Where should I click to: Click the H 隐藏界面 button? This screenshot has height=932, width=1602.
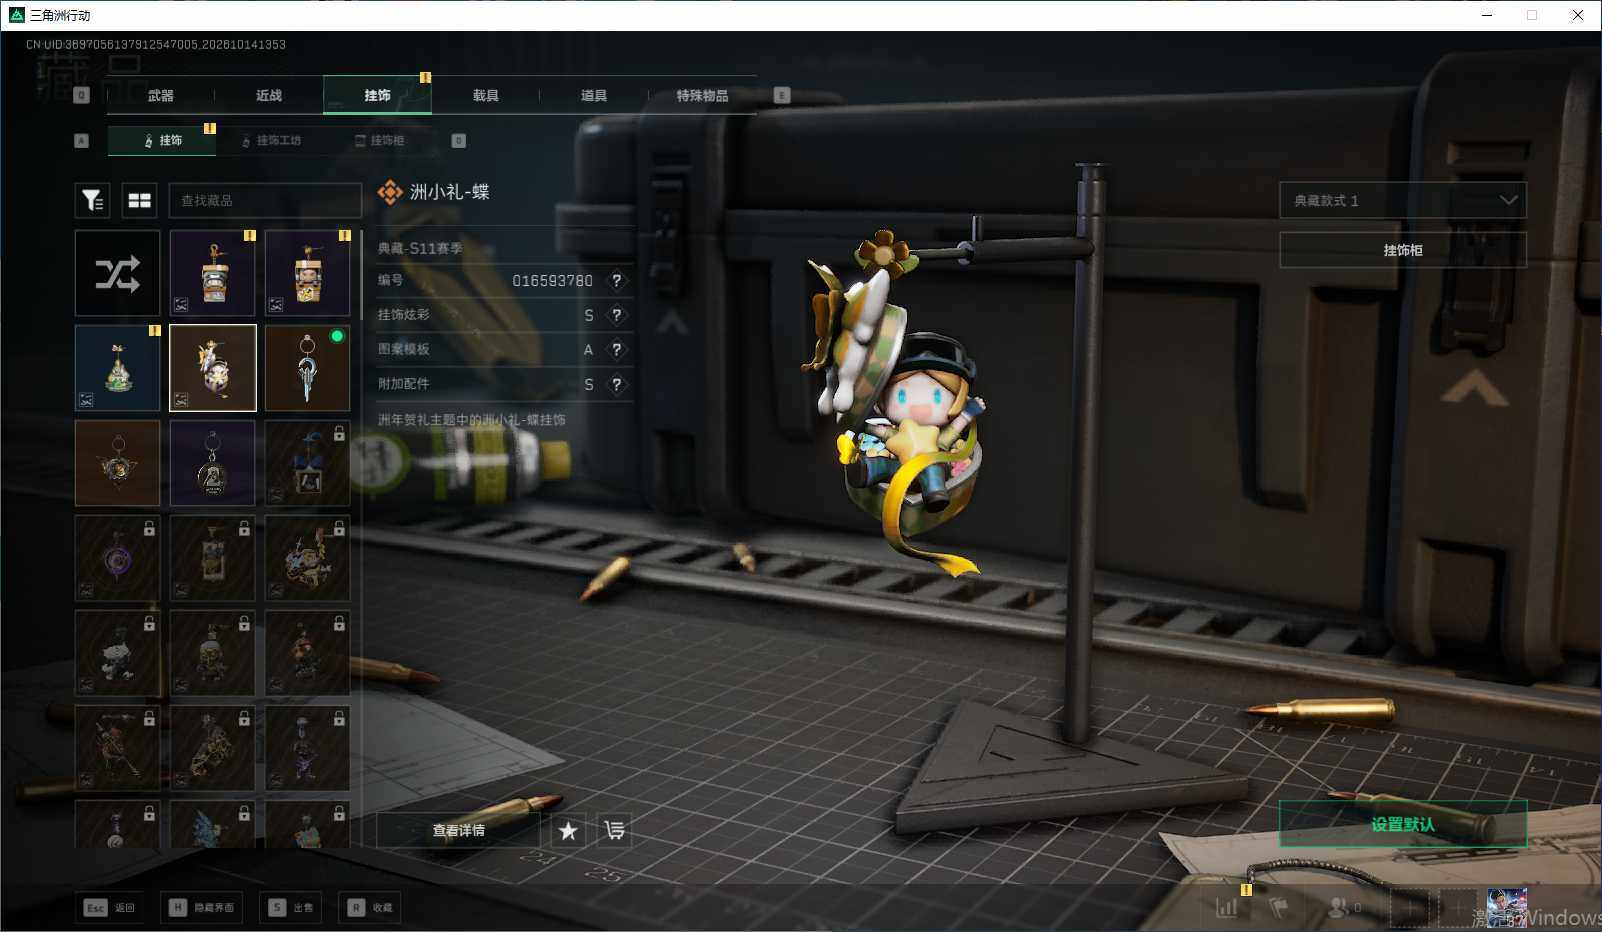pos(203,907)
